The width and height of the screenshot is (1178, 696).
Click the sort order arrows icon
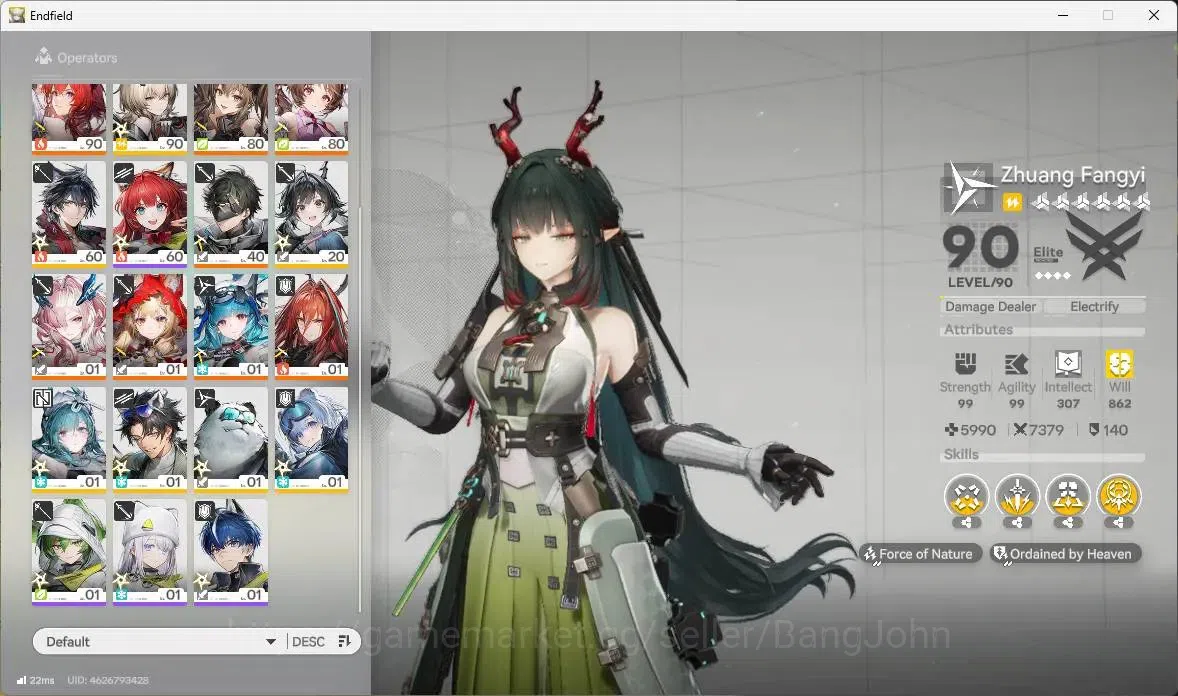point(344,641)
